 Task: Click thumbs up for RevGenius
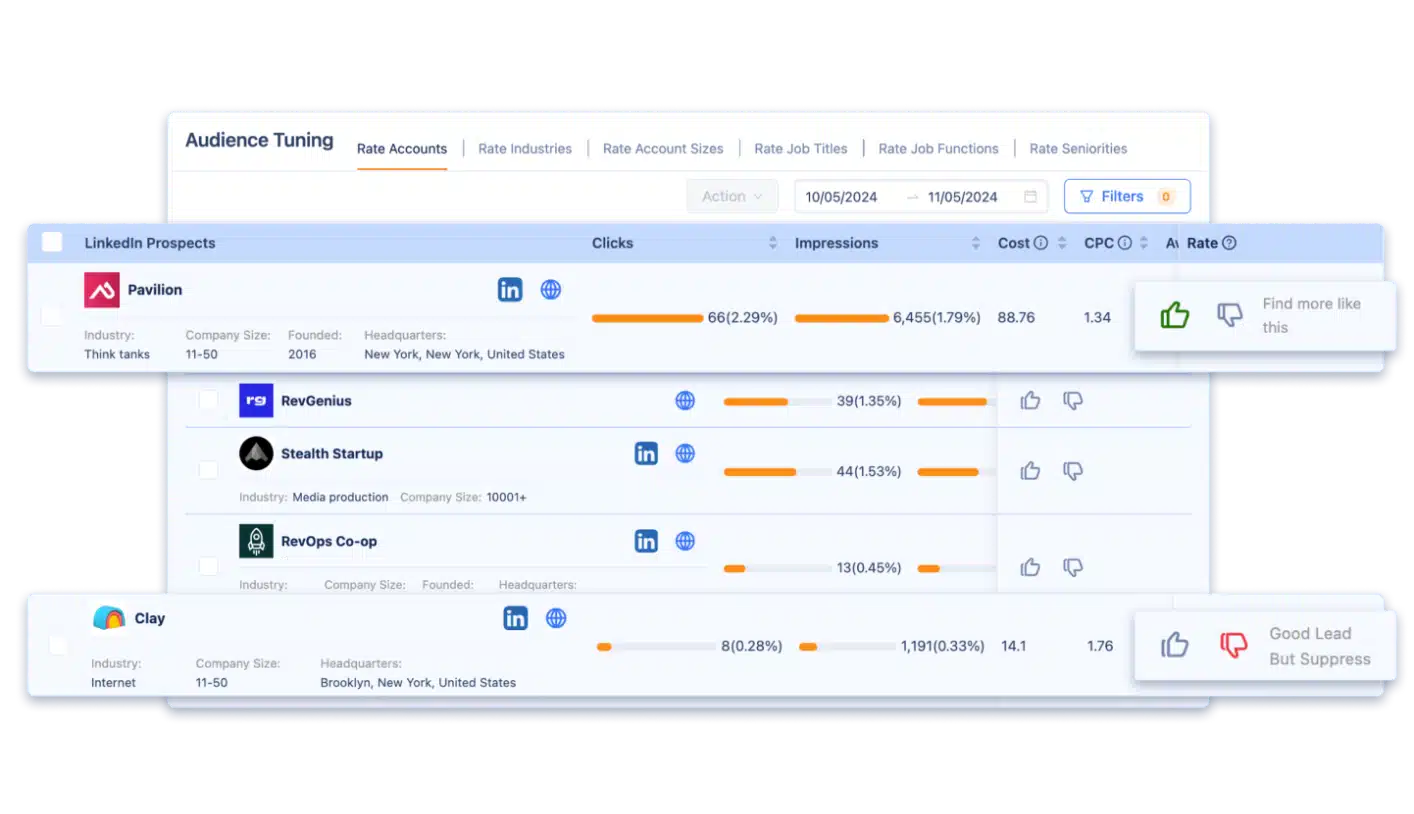[1030, 401]
